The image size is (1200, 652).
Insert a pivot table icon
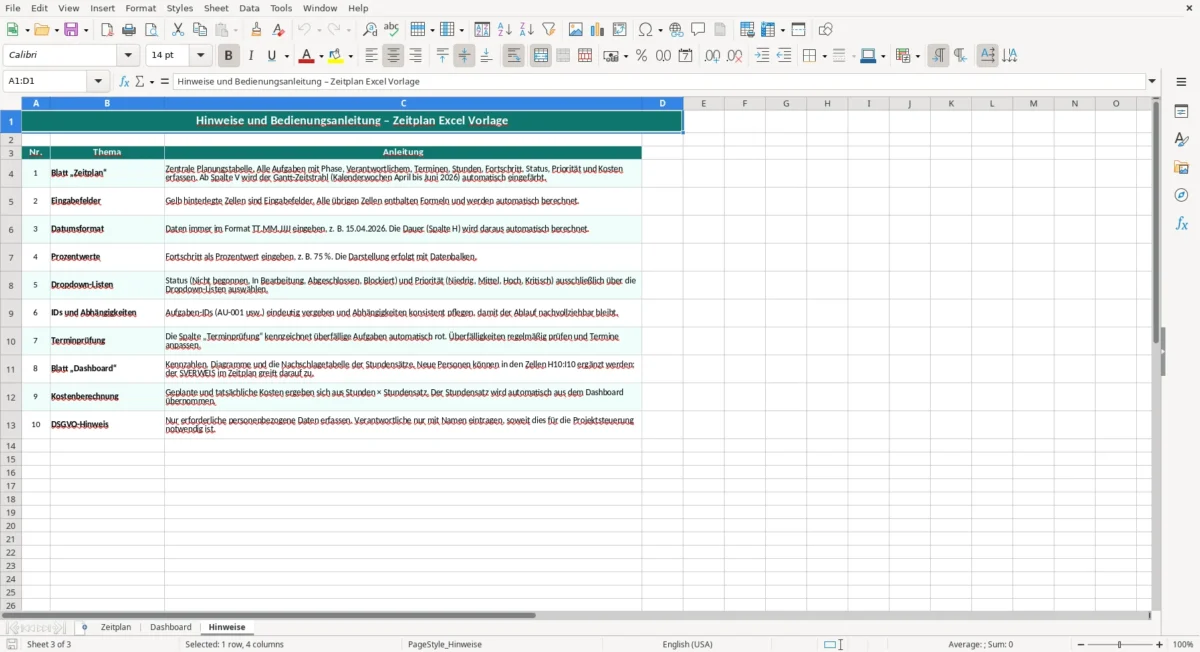[x=620, y=30]
